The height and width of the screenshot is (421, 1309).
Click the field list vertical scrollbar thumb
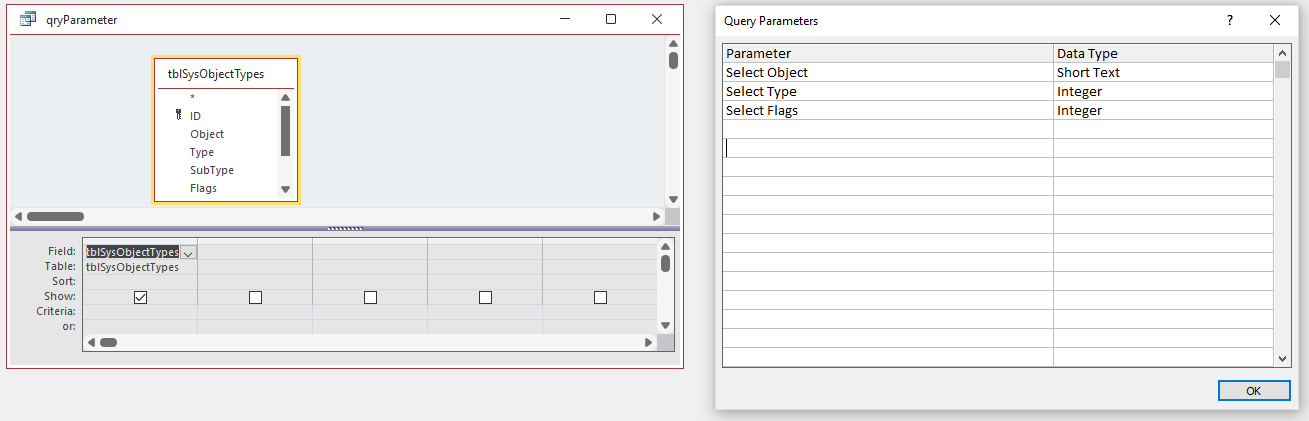285,130
